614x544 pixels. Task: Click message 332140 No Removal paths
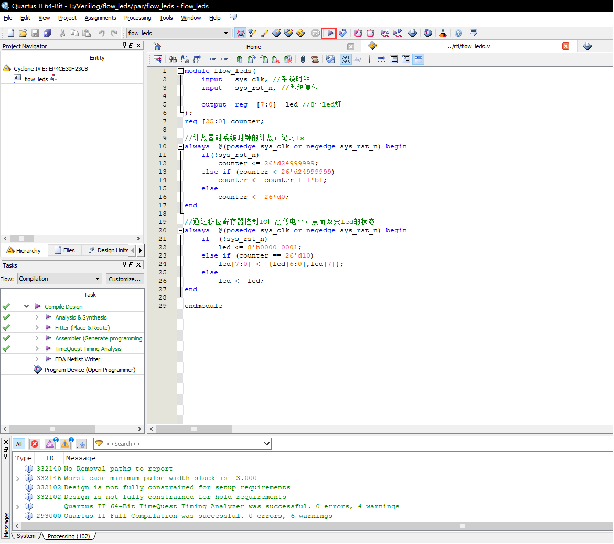click(x=118, y=469)
